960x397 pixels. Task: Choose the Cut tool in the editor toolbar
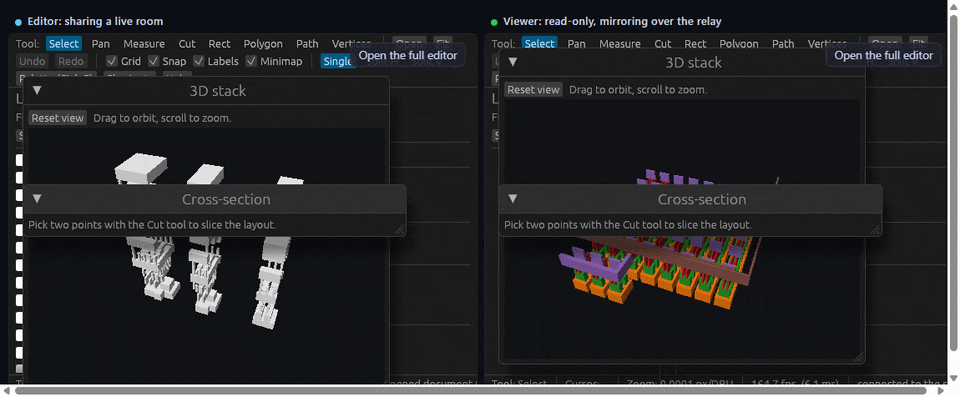click(x=187, y=43)
